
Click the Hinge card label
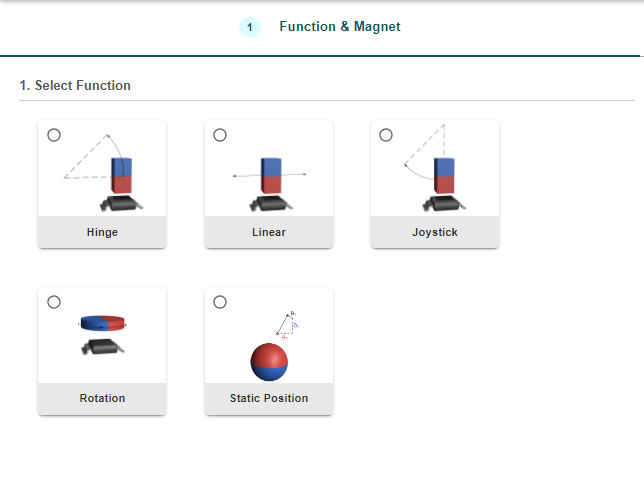coord(102,232)
